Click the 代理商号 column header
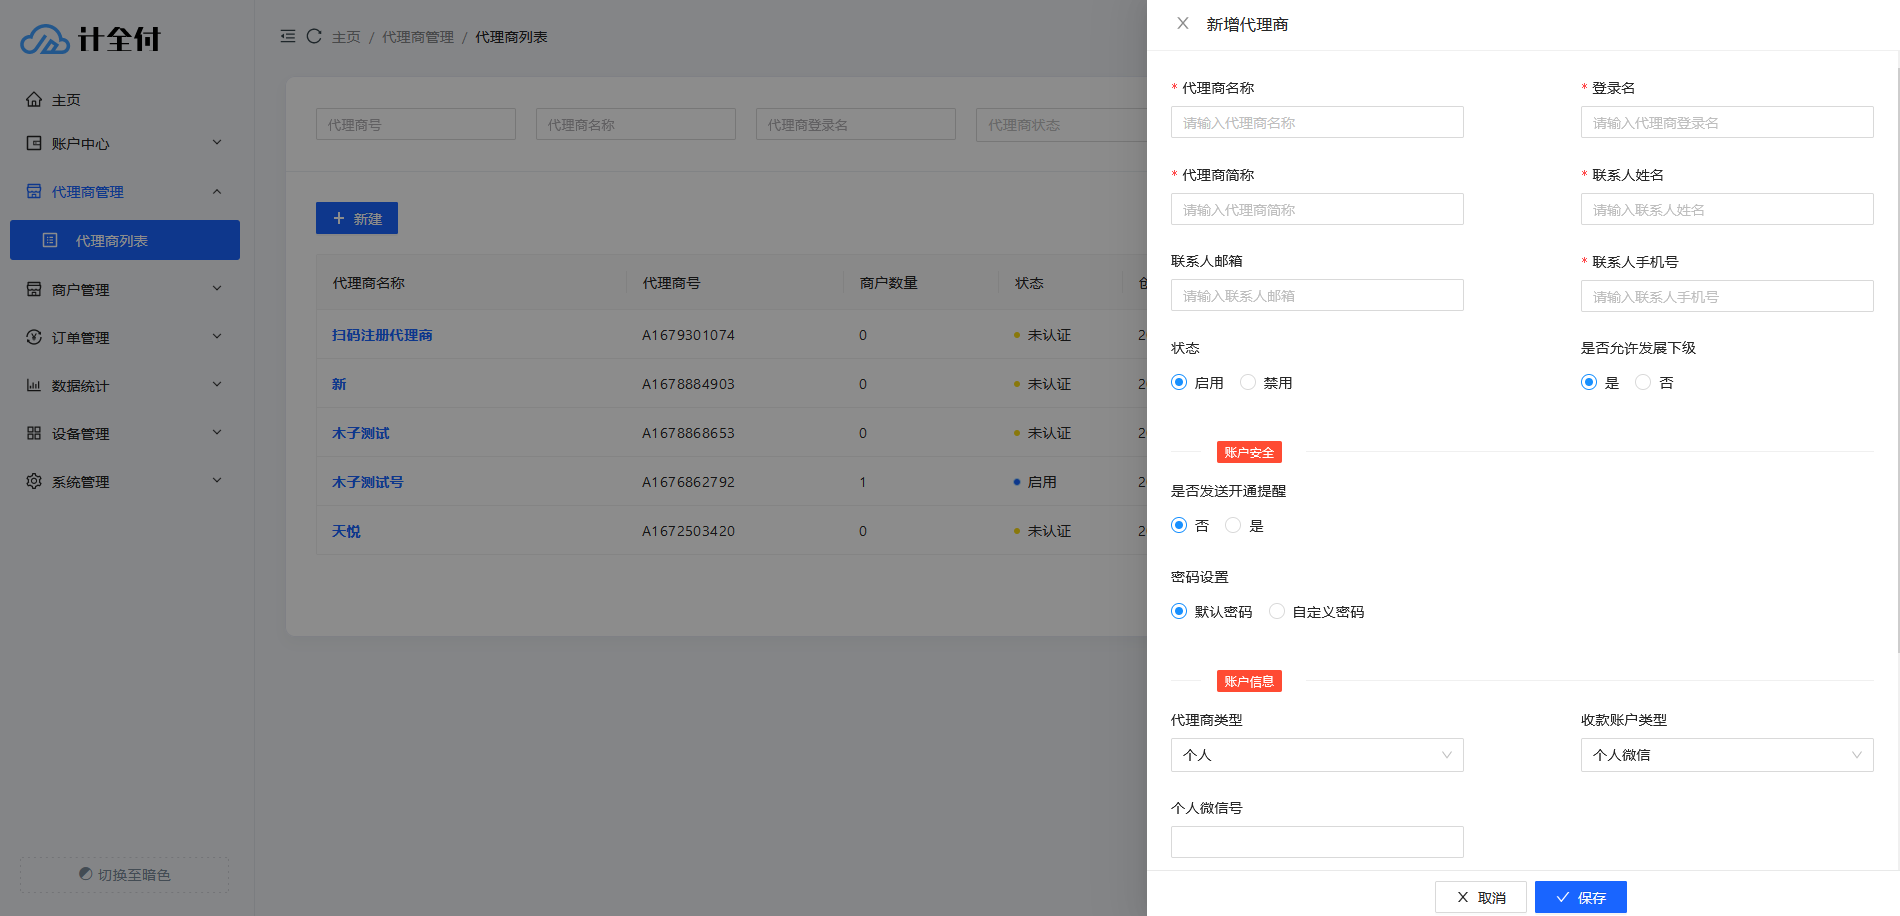This screenshot has height=916, width=1900. pos(671,283)
